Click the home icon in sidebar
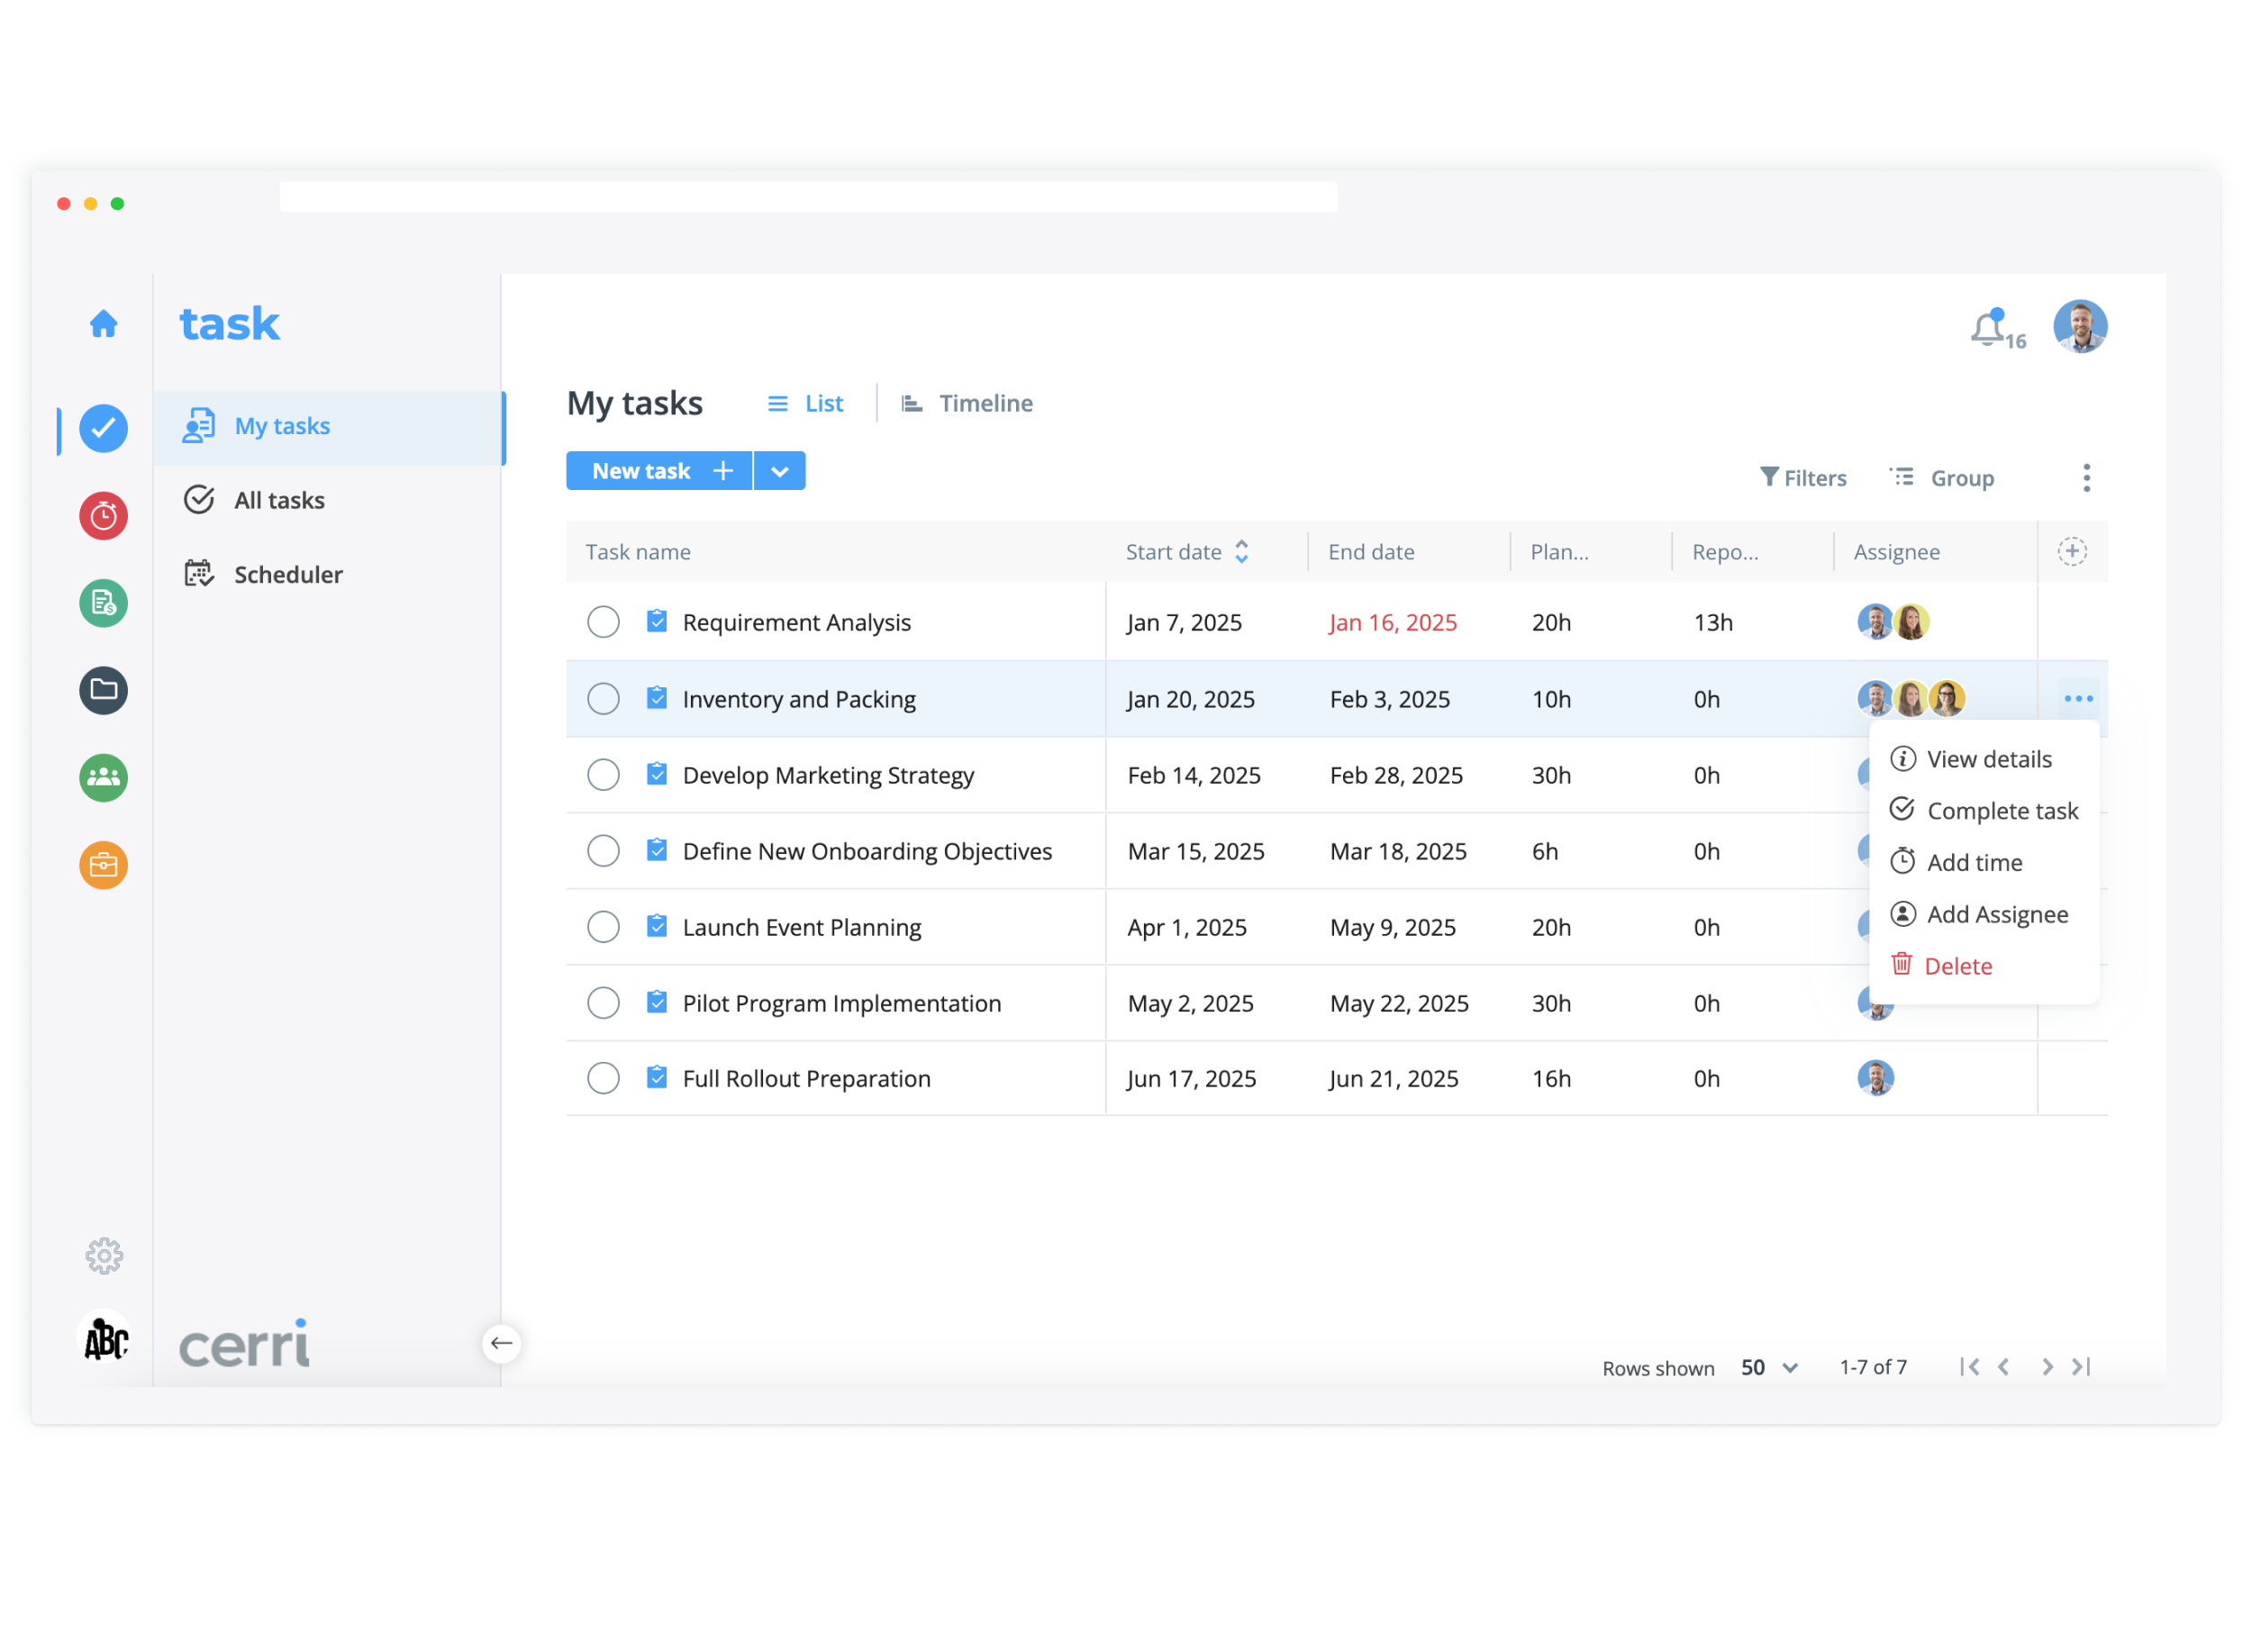 tap(103, 324)
